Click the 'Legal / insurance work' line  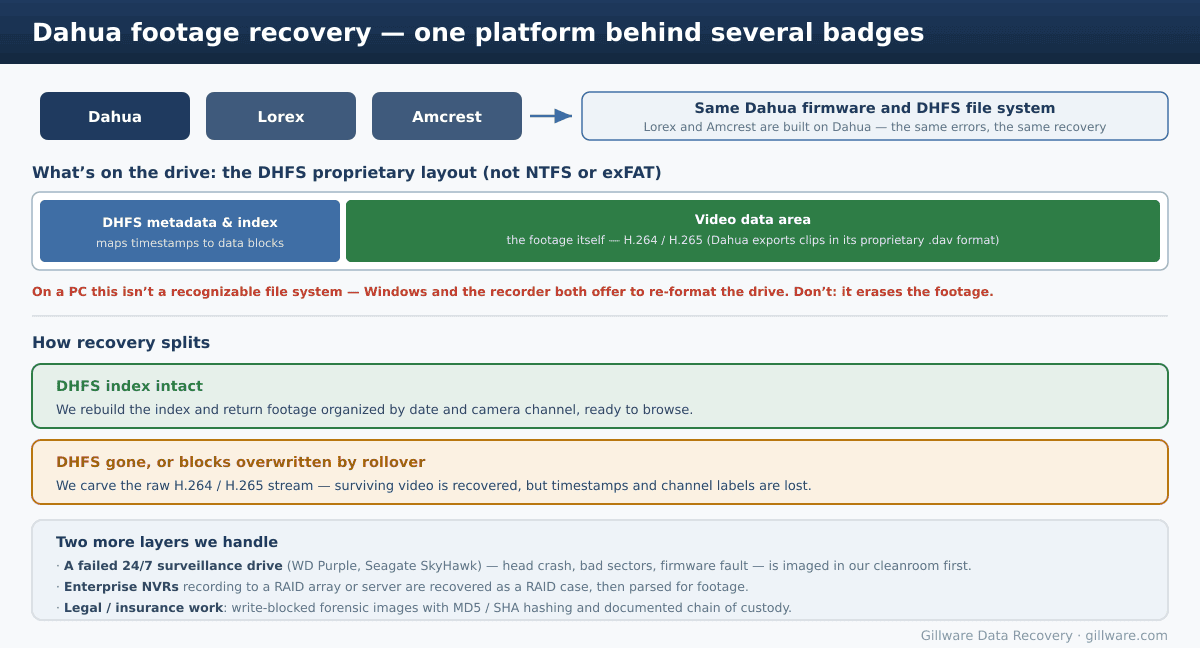point(424,608)
